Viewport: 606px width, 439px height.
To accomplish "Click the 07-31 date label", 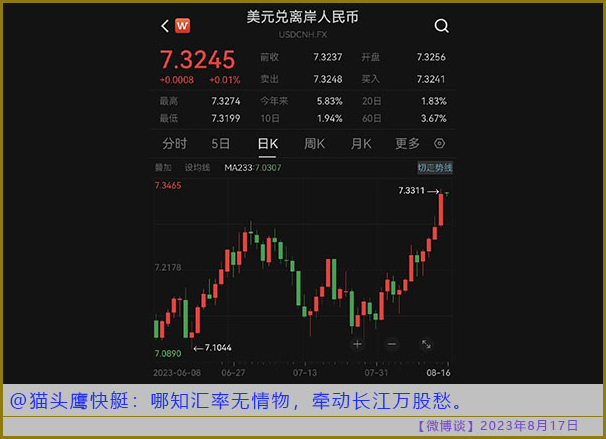I will coord(376,373).
